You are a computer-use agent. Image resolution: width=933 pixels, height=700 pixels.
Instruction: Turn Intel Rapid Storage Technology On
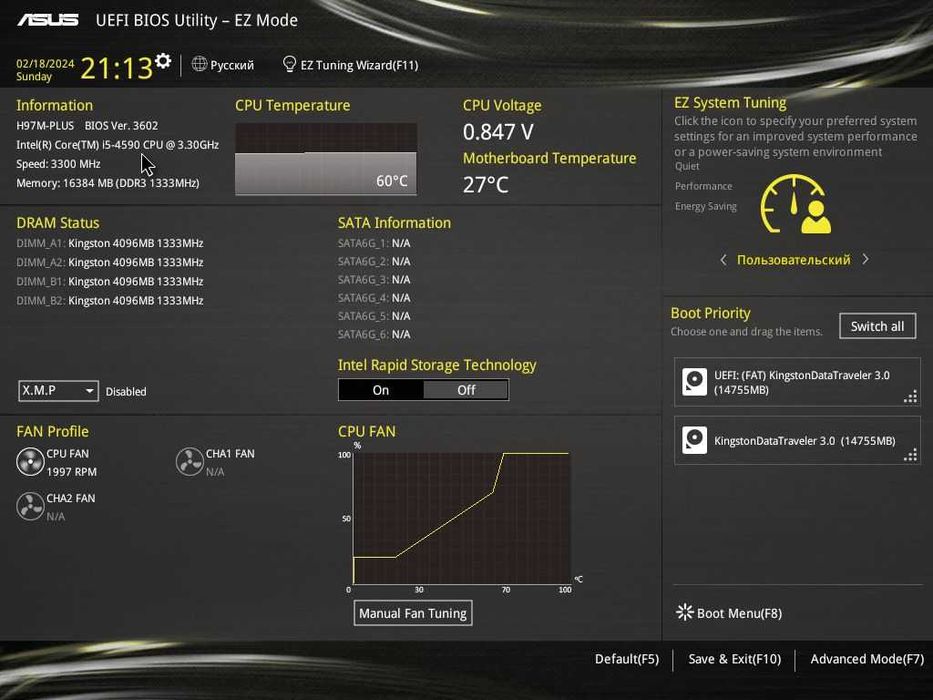381,390
